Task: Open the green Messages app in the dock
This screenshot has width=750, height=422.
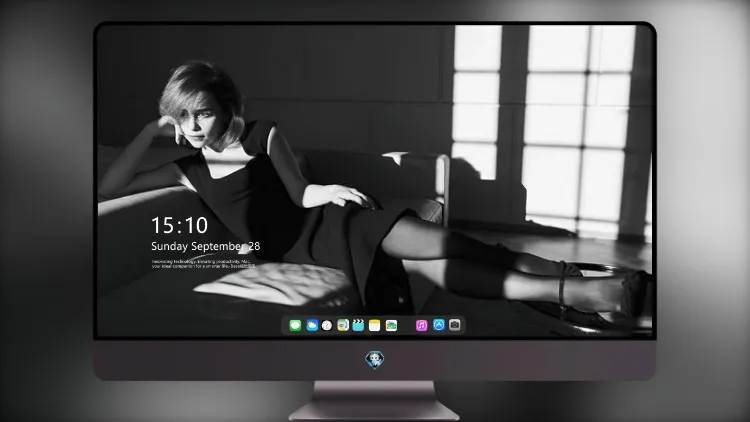Action: 295,325
